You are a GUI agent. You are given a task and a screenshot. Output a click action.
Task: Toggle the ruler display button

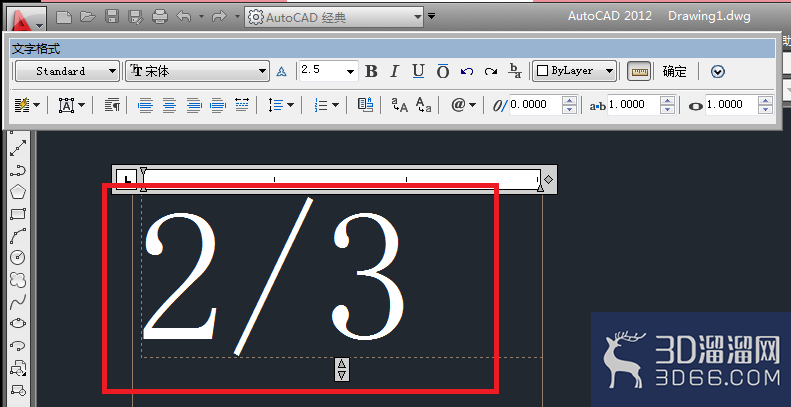click(x=639, y=72)
